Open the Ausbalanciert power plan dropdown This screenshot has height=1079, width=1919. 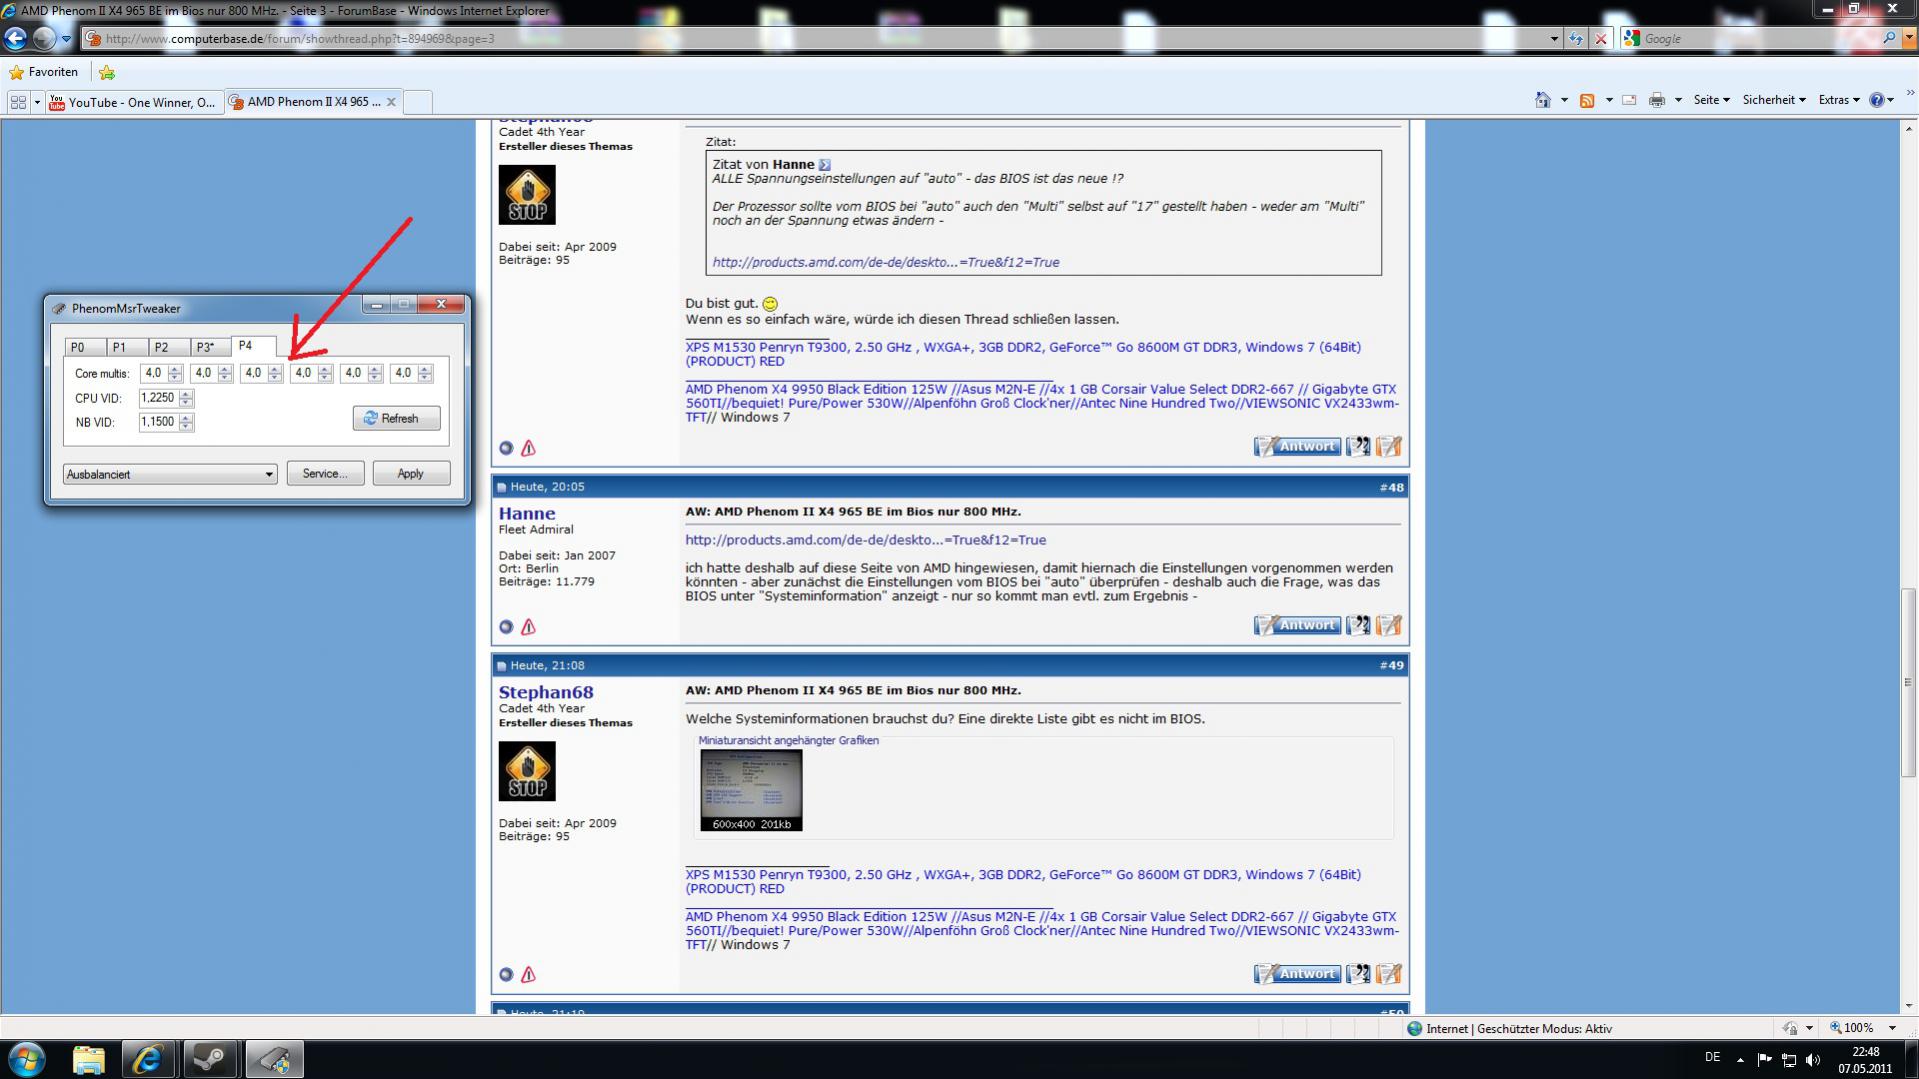(x=170, y=474)
